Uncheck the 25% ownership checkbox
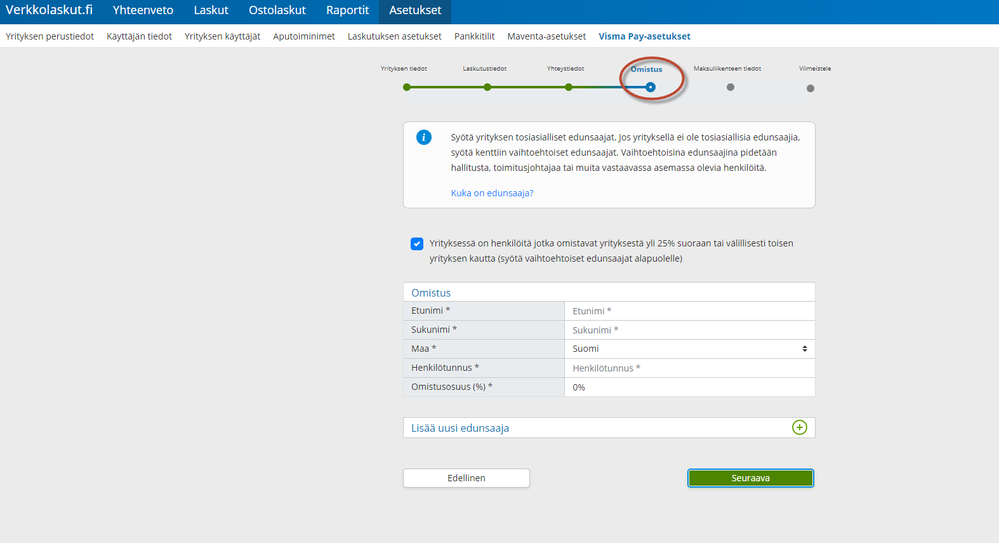 417,243
